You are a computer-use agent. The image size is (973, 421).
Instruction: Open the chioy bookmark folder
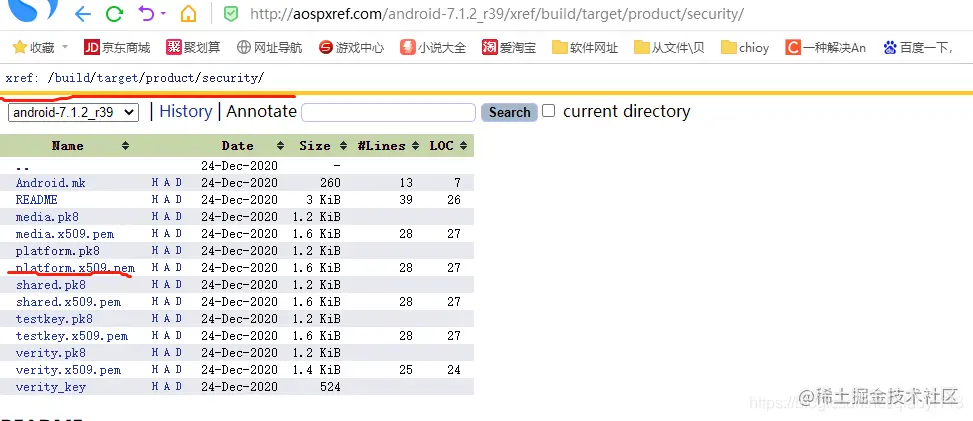click(x=745, y=47)
